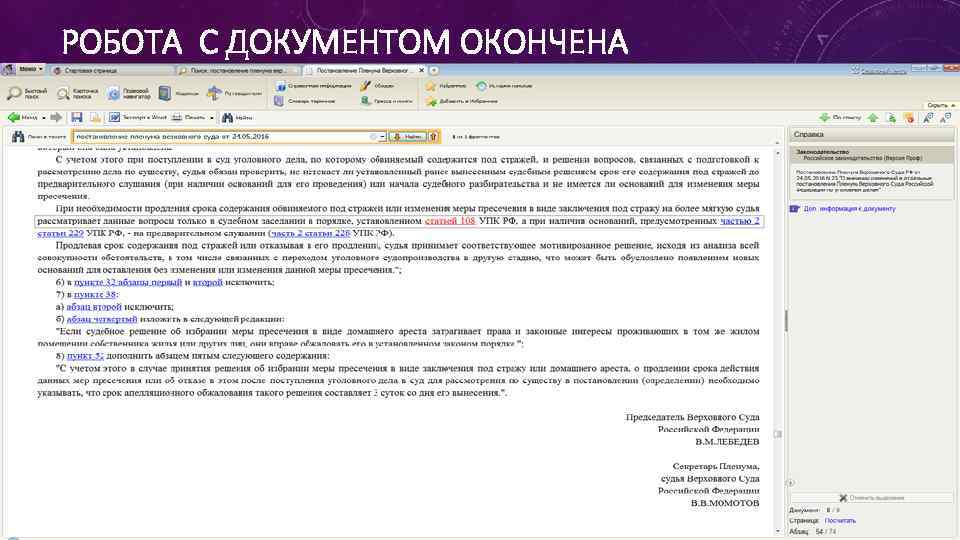Open статьей 108 red hyperlink
This screenshot has width=960, height=540.
[450, 220]
